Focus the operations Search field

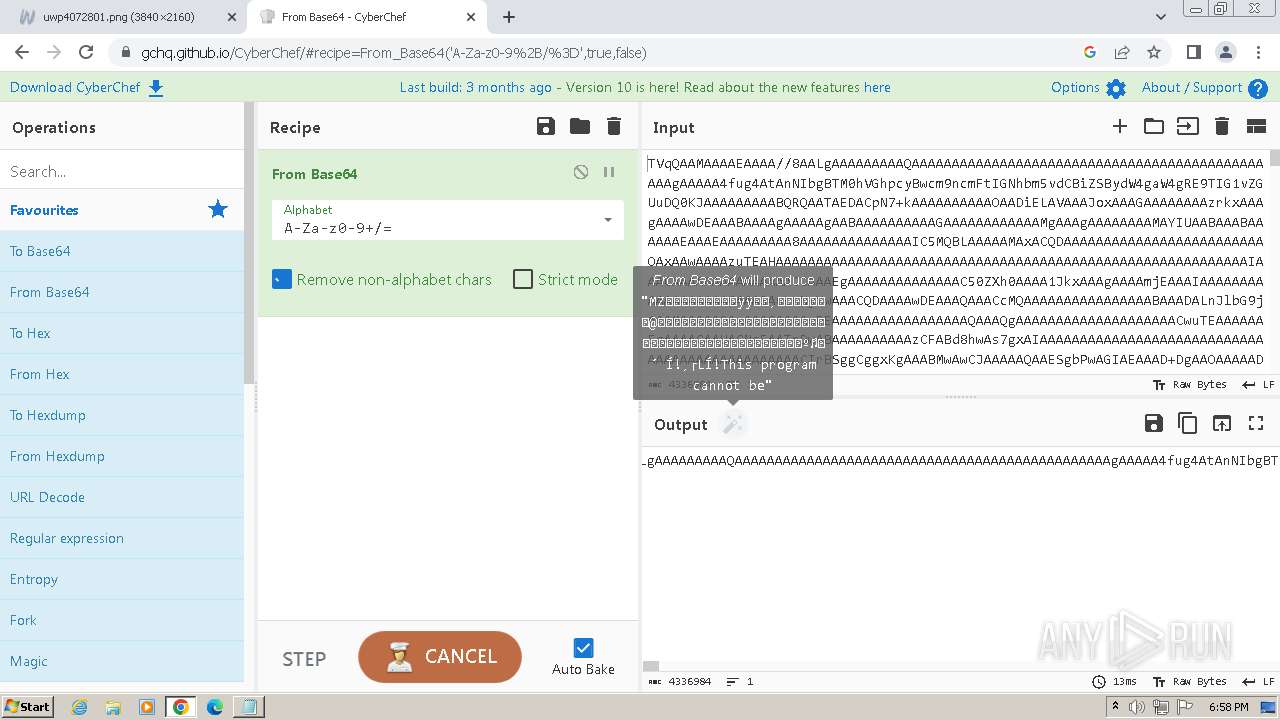(122, 171)
